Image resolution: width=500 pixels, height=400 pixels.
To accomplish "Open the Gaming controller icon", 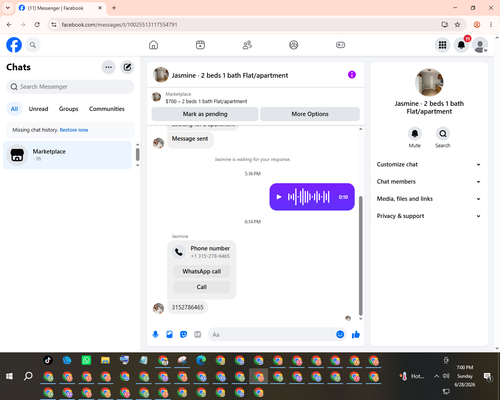I will (x=340, y=45).
